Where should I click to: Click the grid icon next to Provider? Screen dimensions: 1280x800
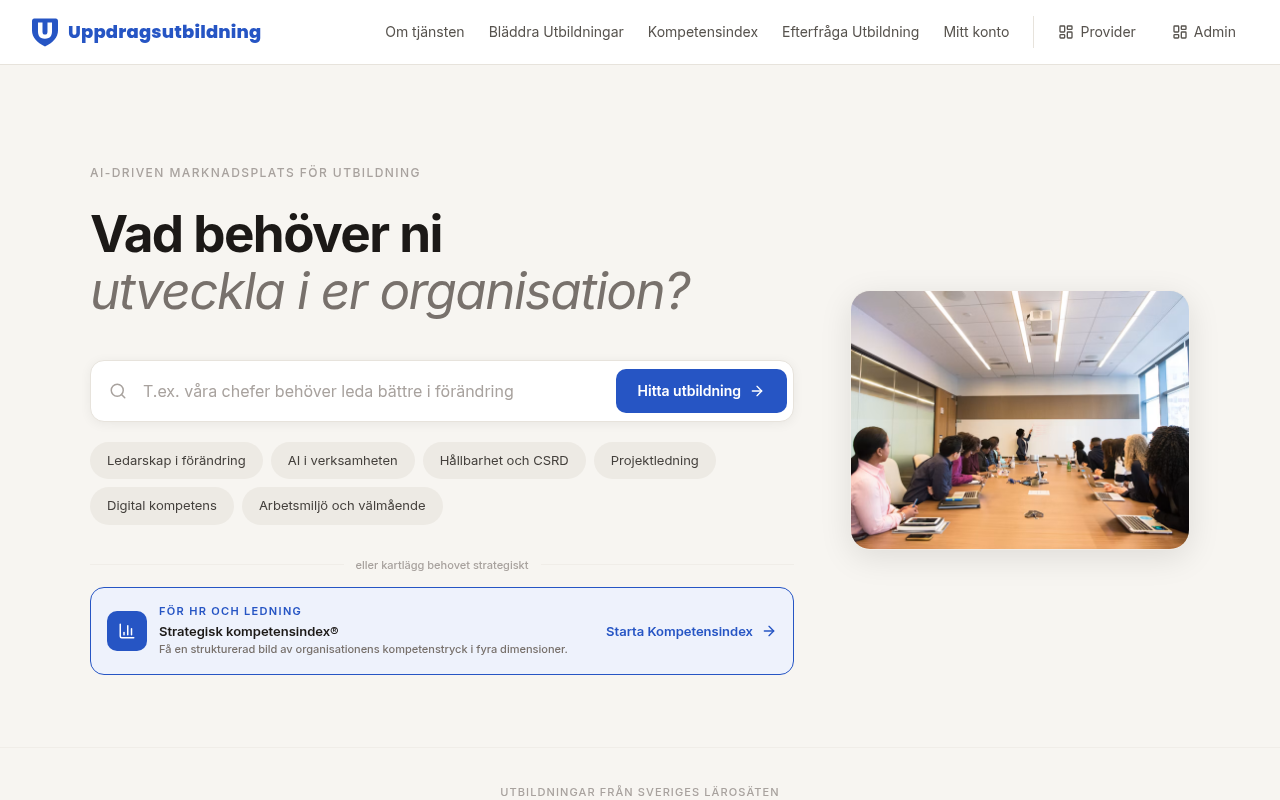point(1066,32)
